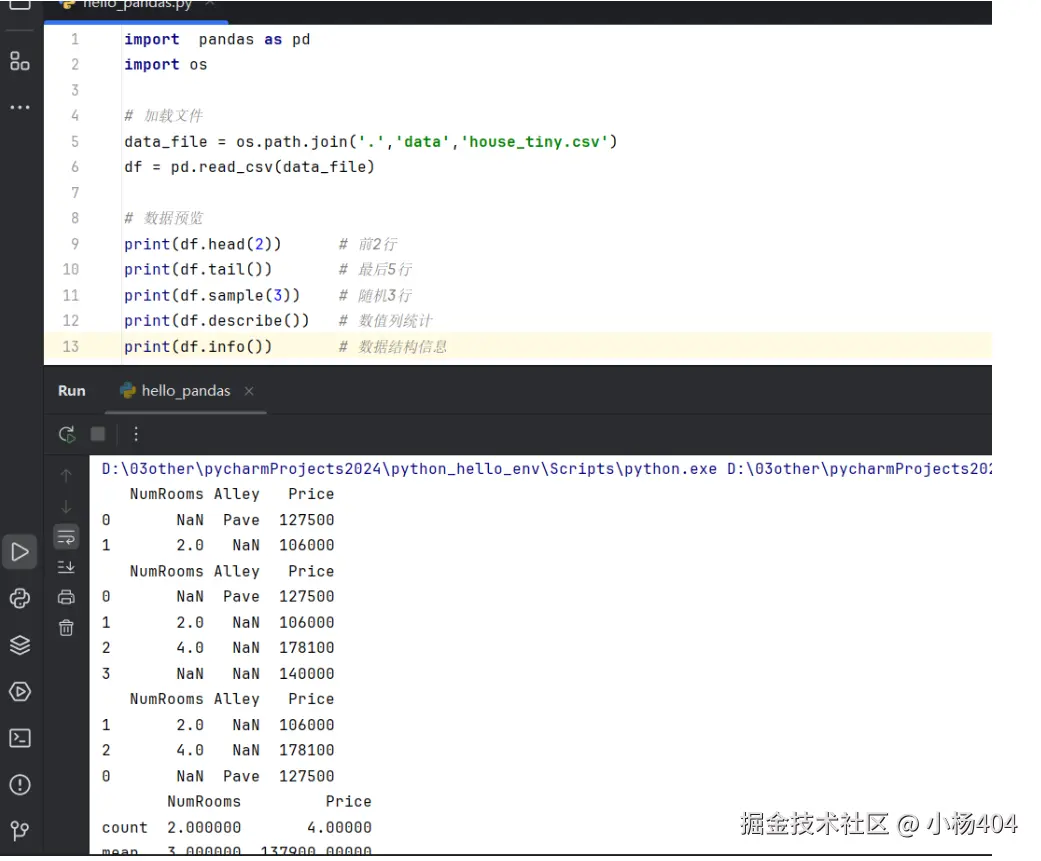Open the Python Packages layers icon
Screen dimensions: 1041x861
pyautogui.click(x=20, y=645)
